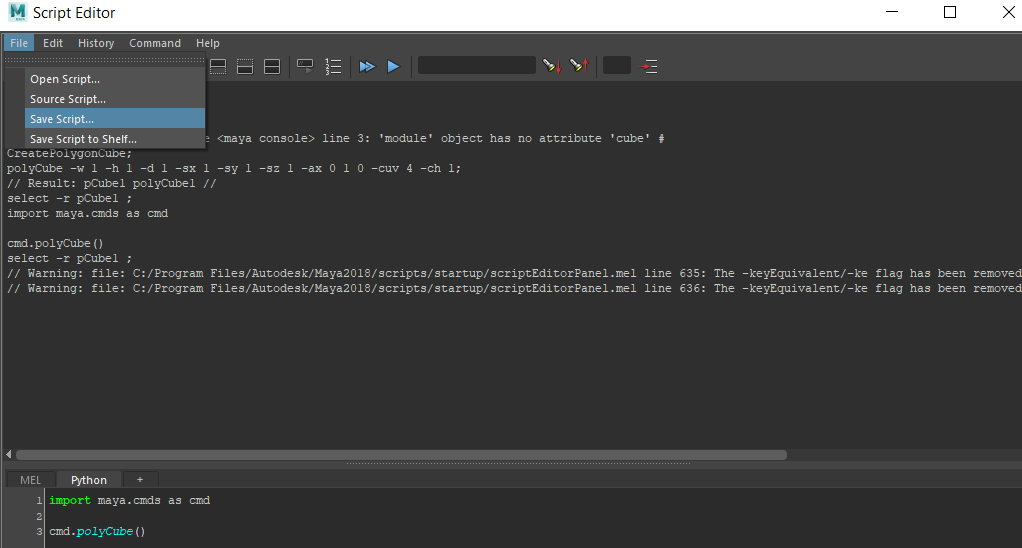Click the Go To Line icon
Viewport: 1022px width, 548px height.
point(648,66)
